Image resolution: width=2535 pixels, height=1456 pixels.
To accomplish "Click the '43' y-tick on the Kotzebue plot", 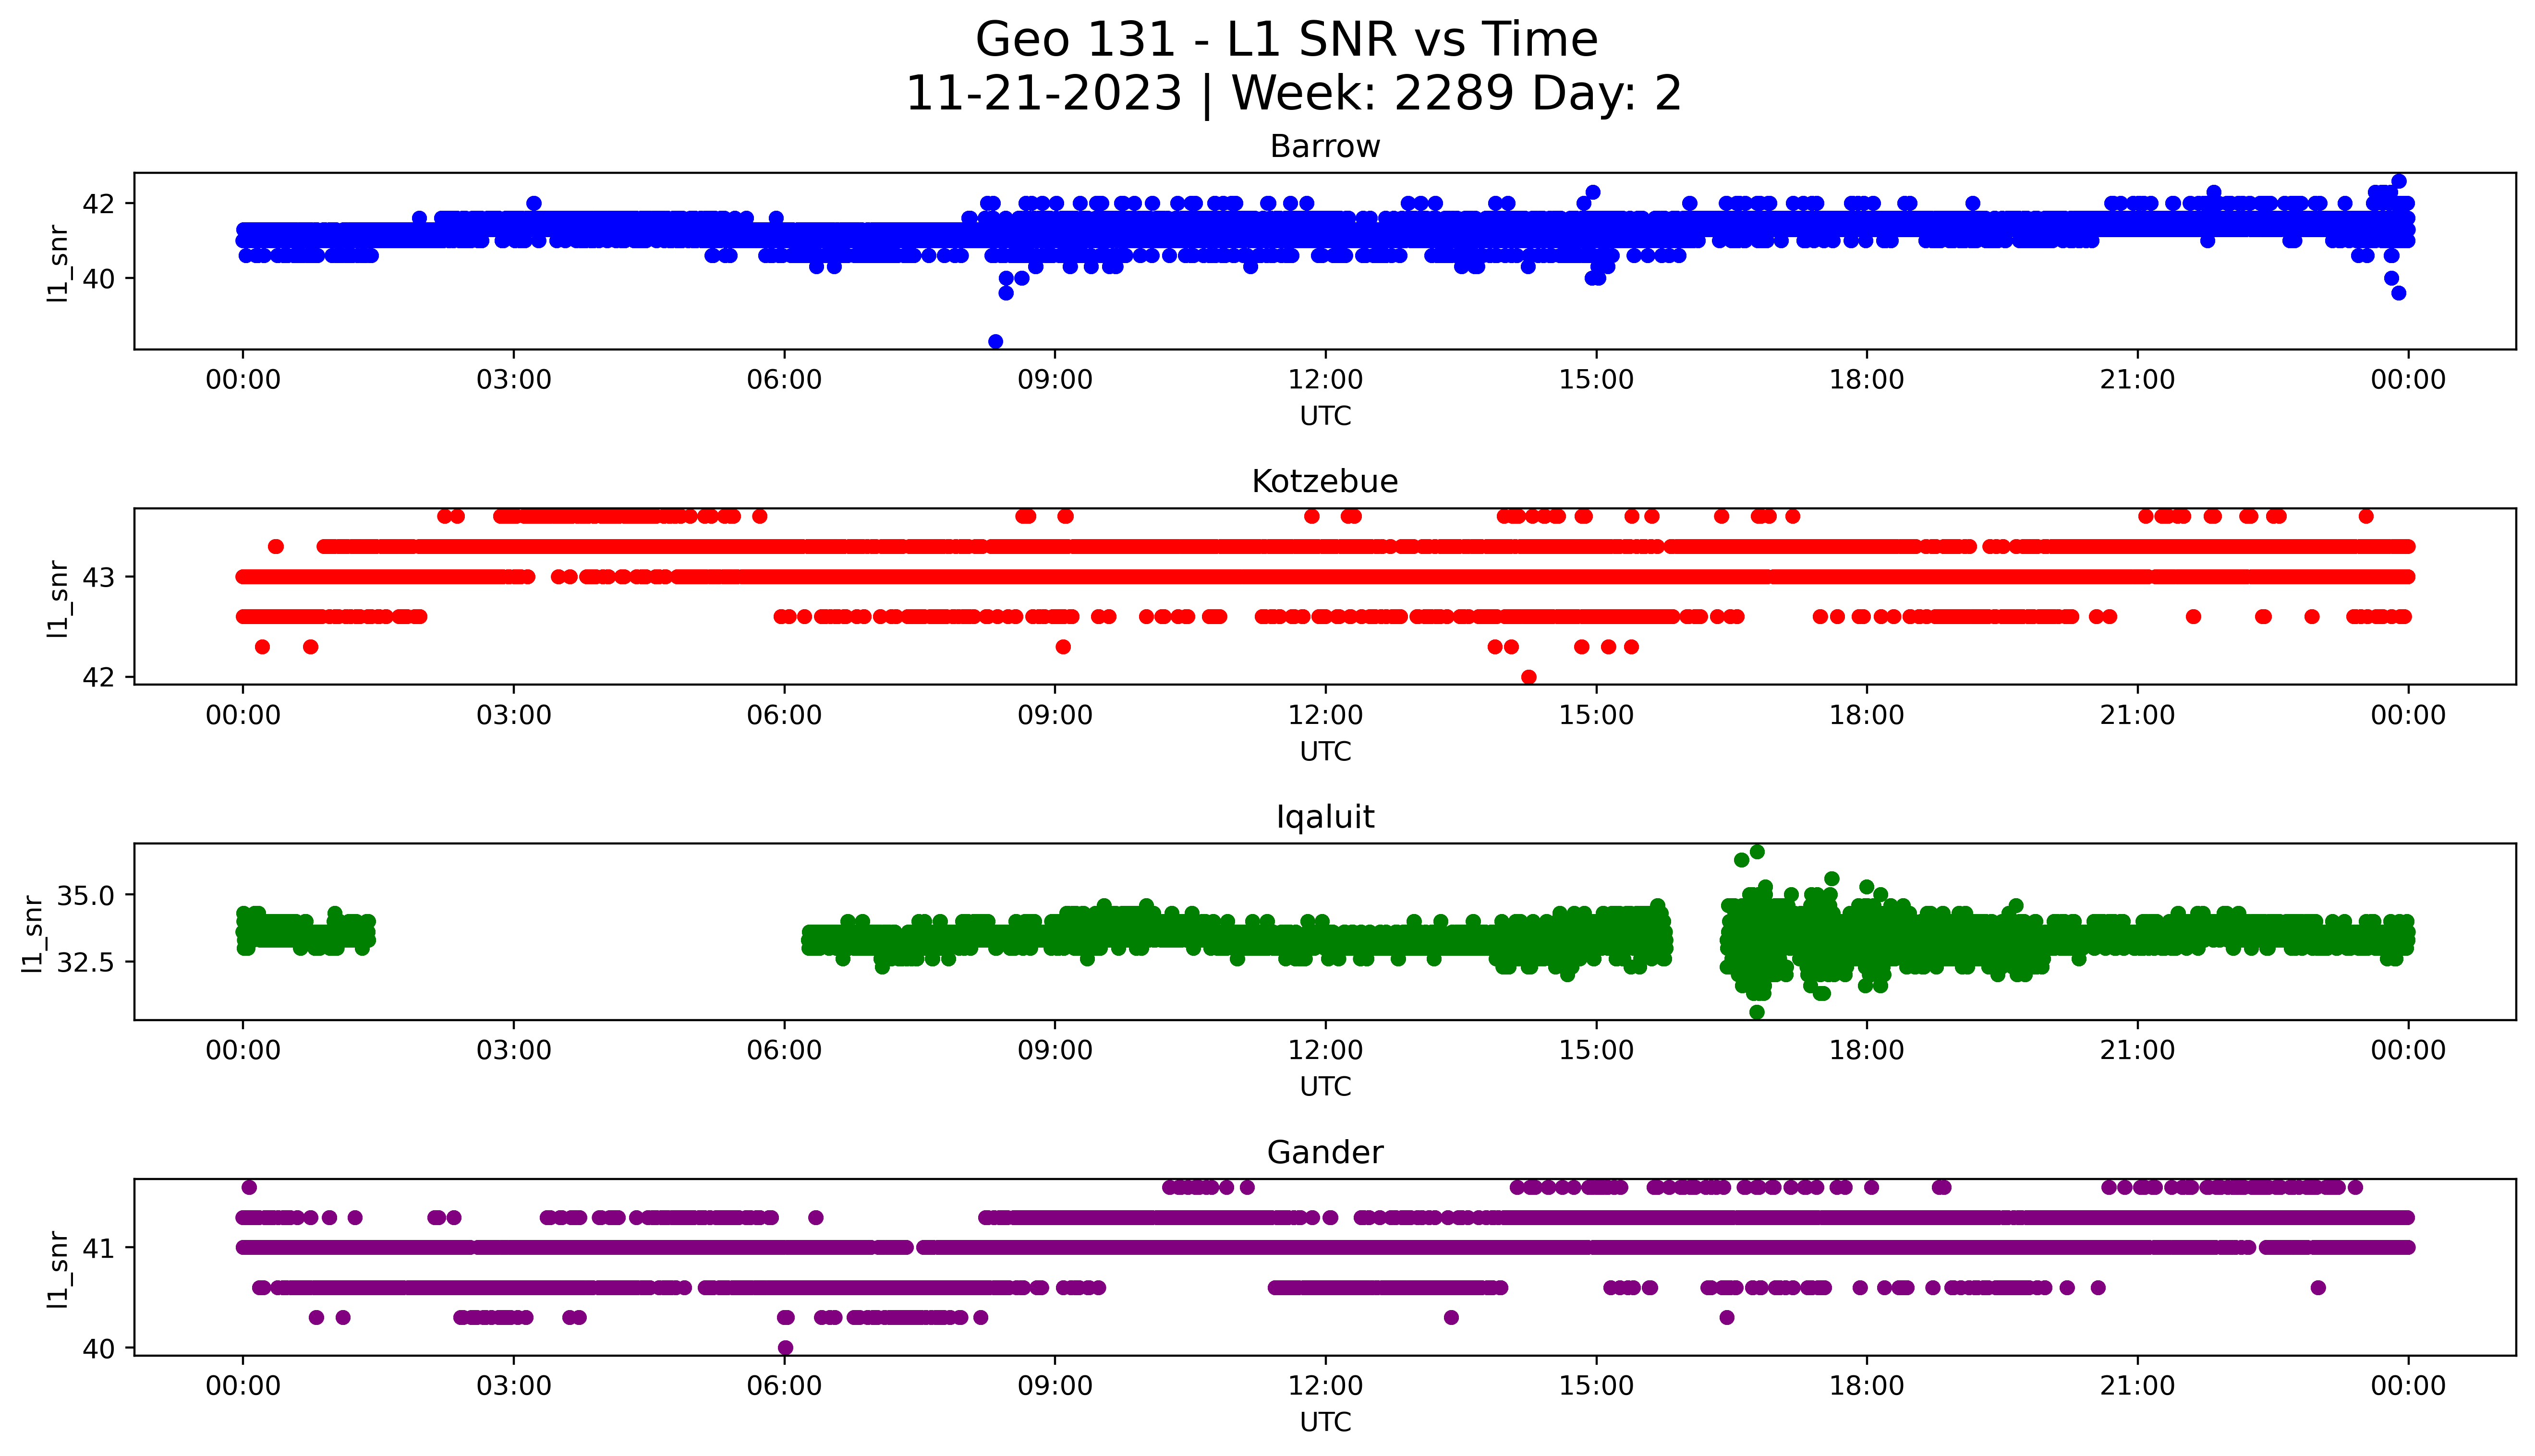I will coord(99,577).
